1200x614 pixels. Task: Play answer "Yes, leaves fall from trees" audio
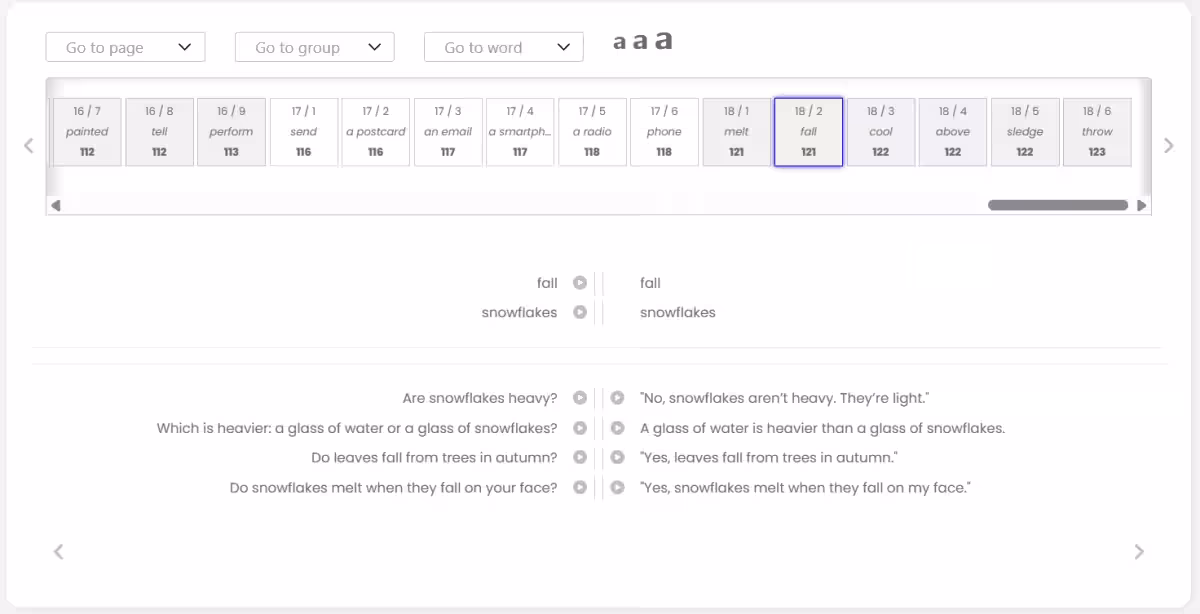pyautogui.click(x=618, y=458)
